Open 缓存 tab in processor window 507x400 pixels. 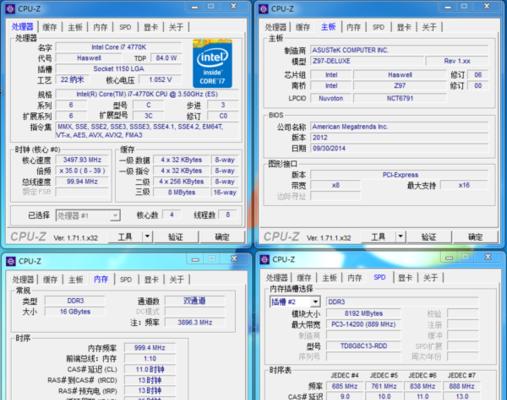coord(50,27)
